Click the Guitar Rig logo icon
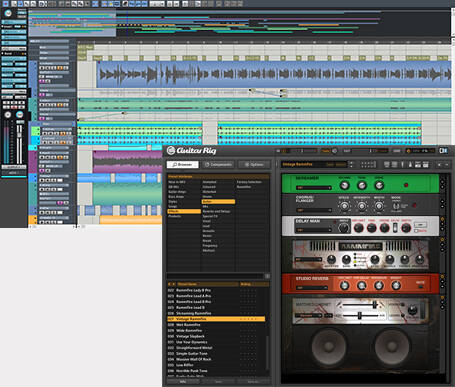Image resolution: width=455 pixels, height=387 pixels. [171, 151]
